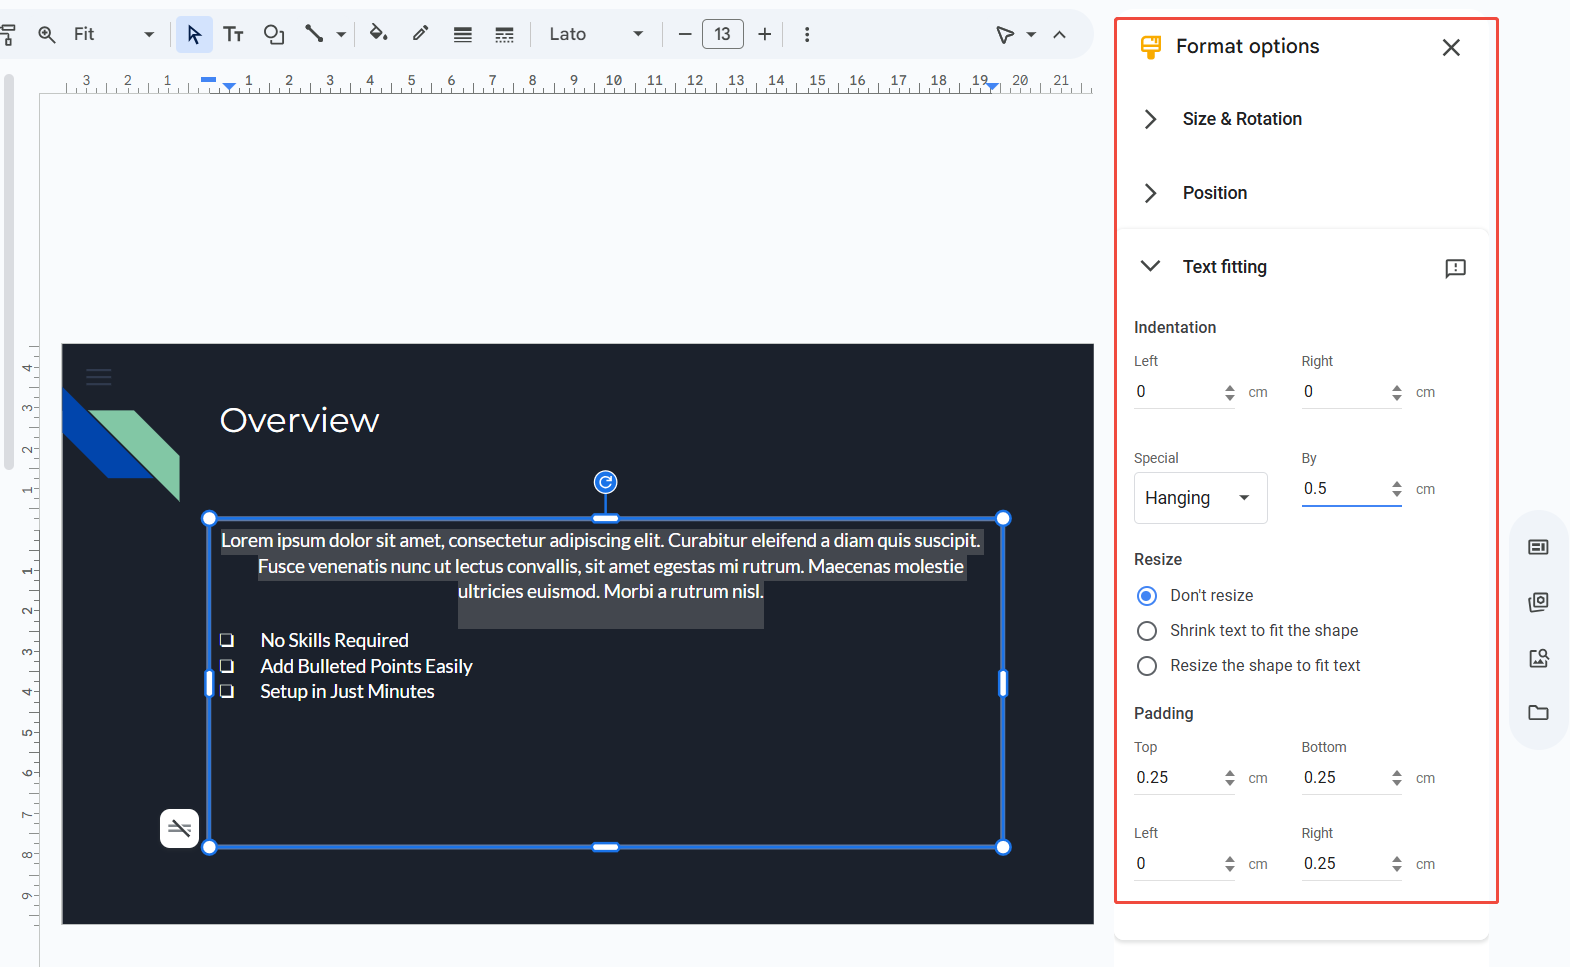Viewport: 1570px width, 967px height.
Task: Select the text box tool
Action: point(233,35)
